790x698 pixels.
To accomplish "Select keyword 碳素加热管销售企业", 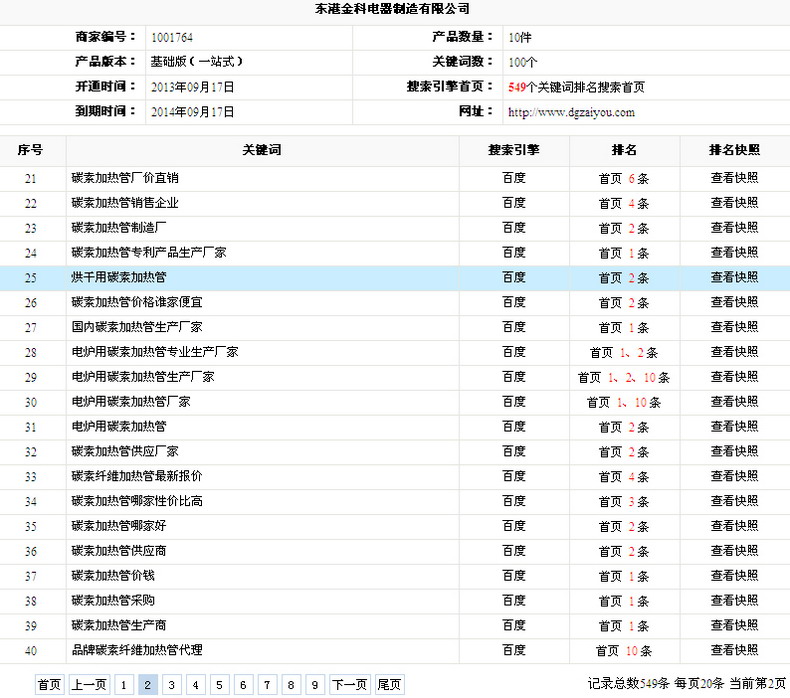I will pos(125,203).
